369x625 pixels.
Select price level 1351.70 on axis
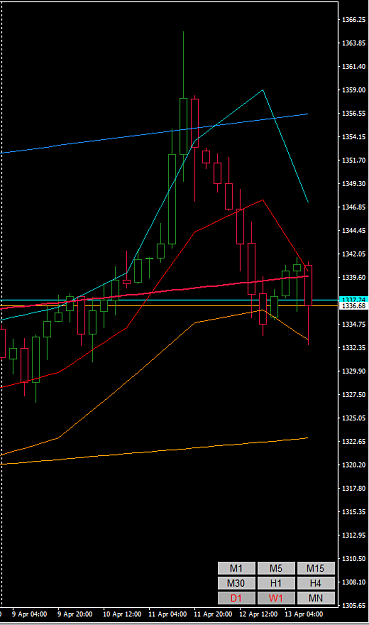point(354,160)
